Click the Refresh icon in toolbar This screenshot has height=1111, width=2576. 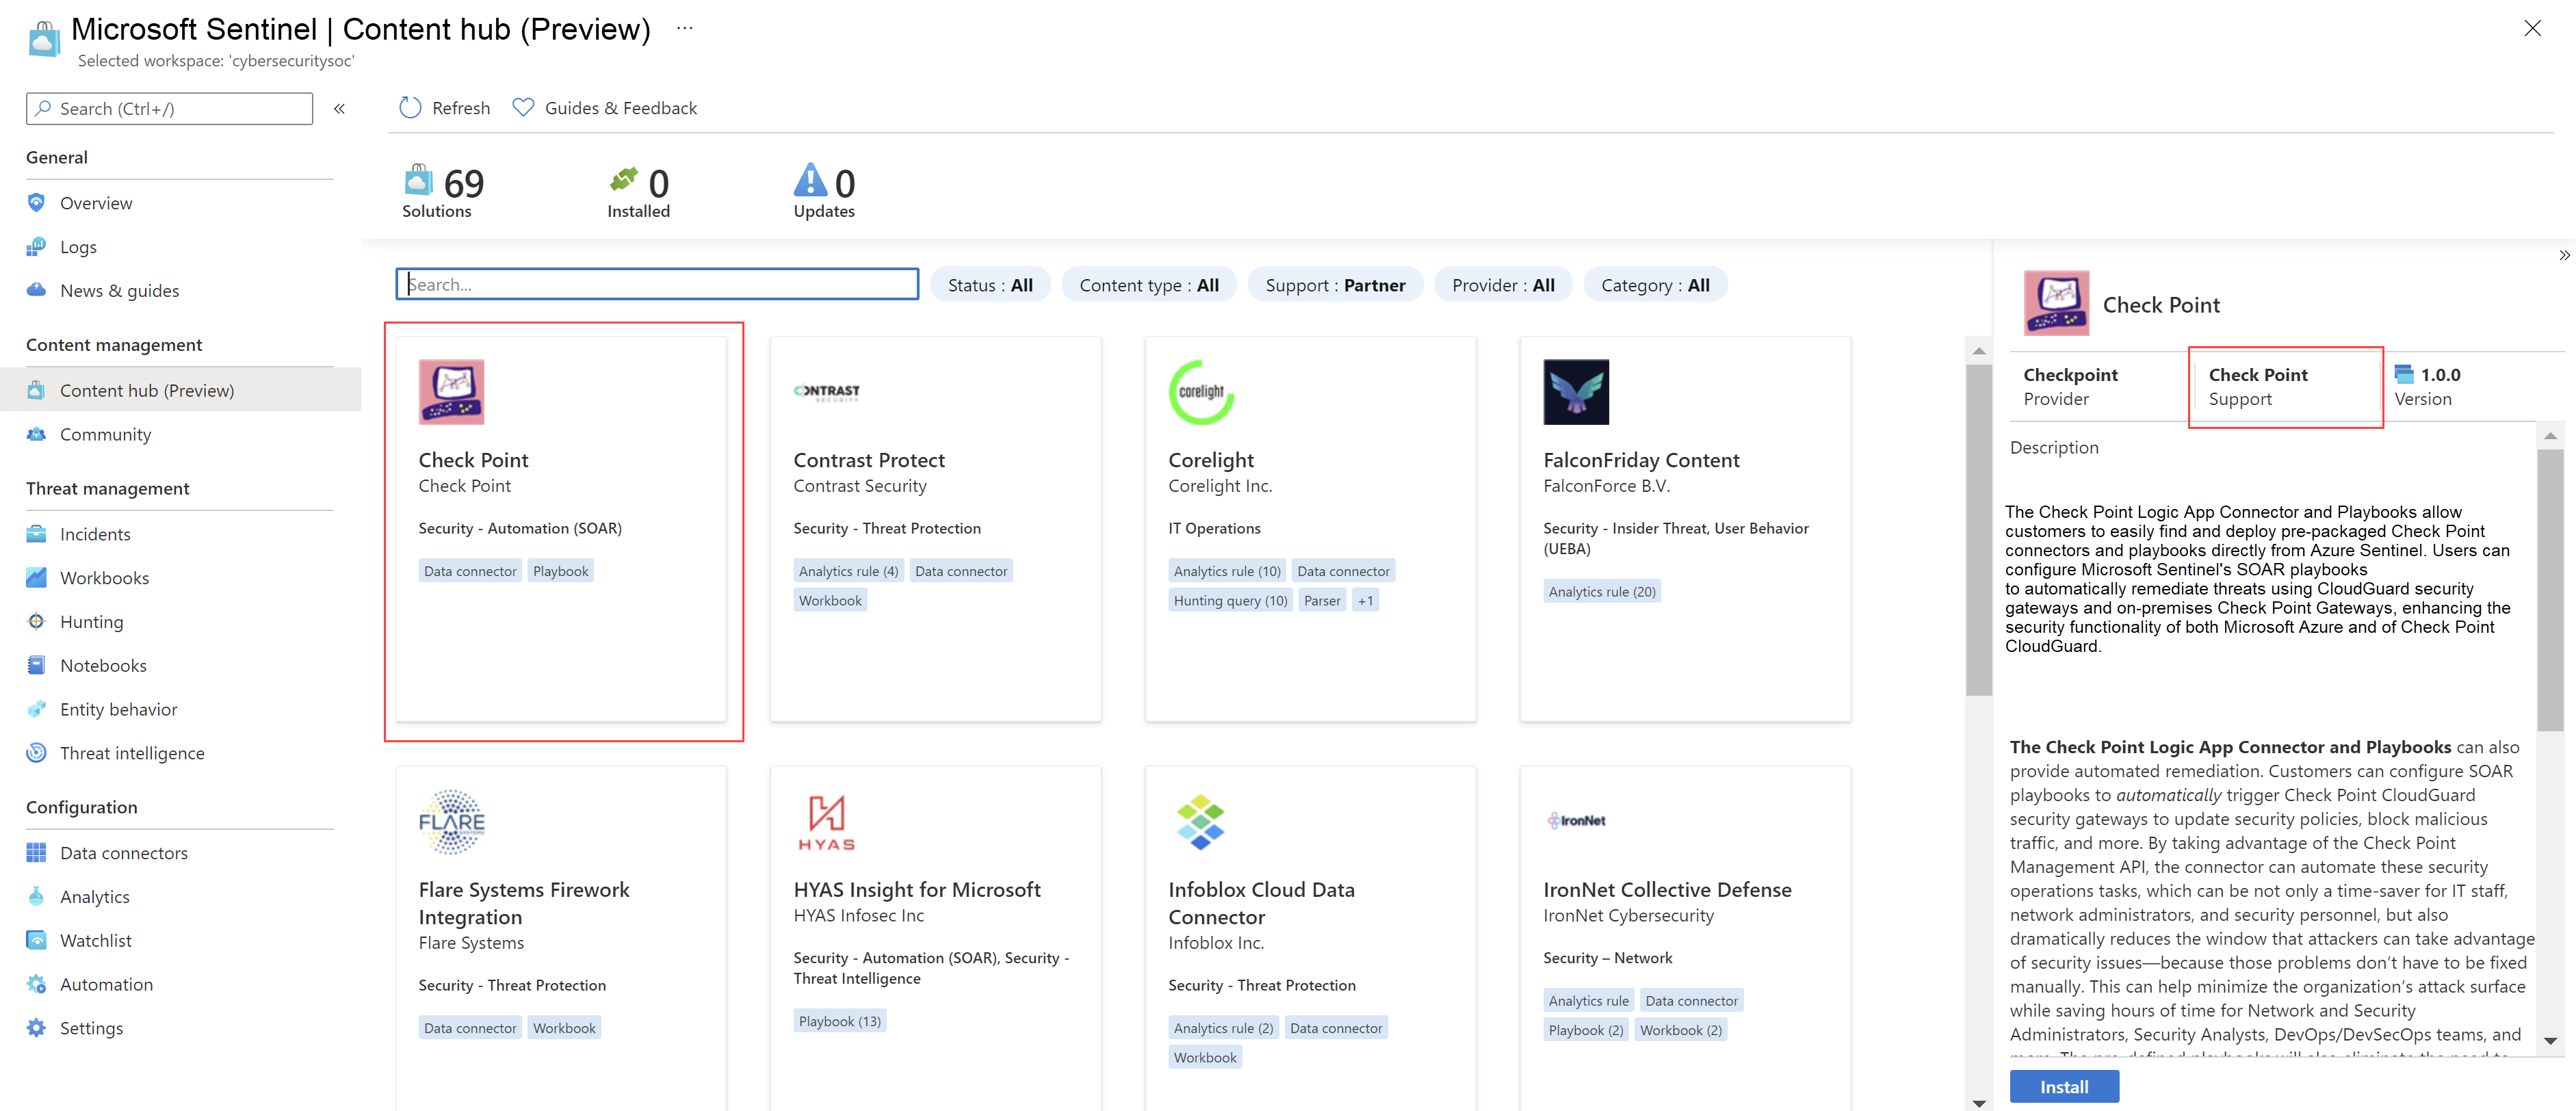coord(410,108)
